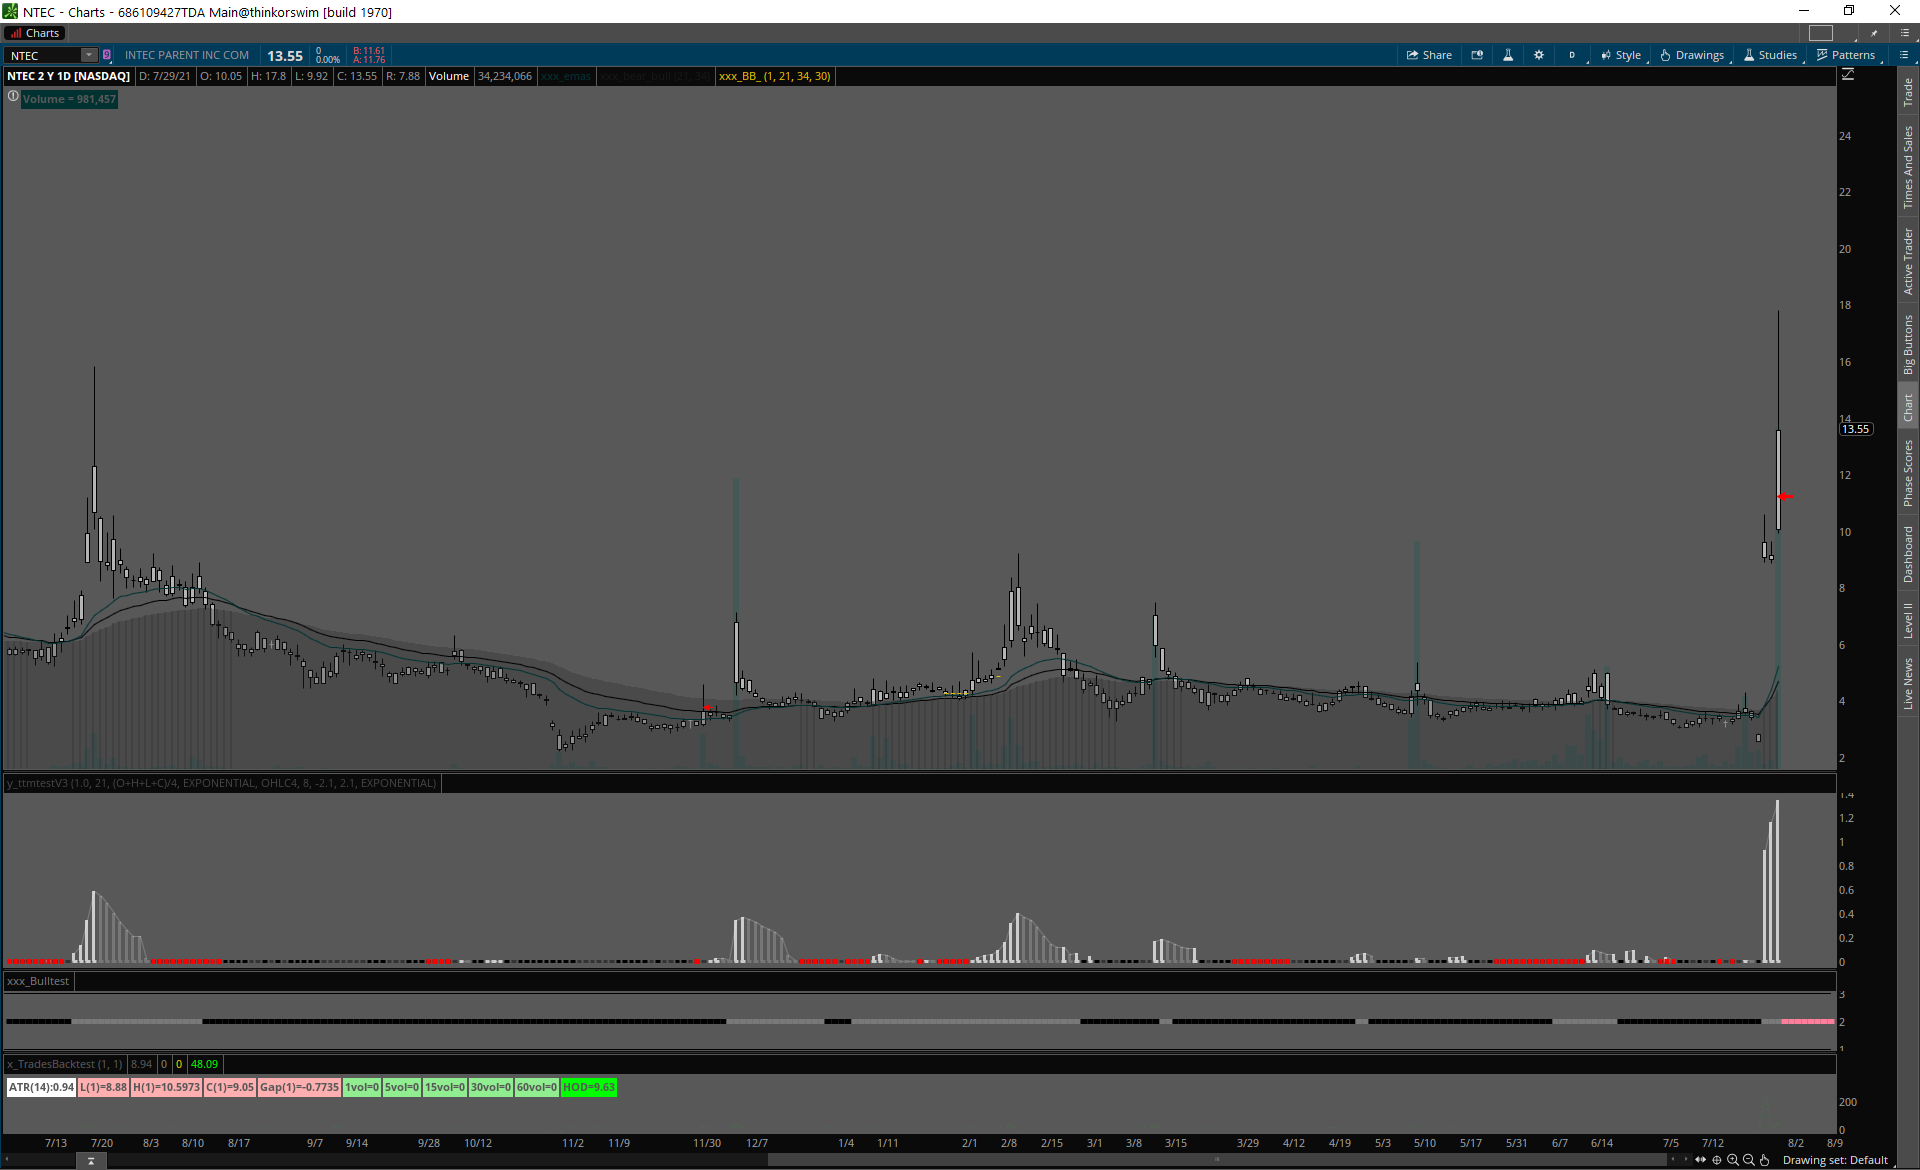Switch to the Charts tab
This screenshot has height=1170, width=1920.
[35, 33]
